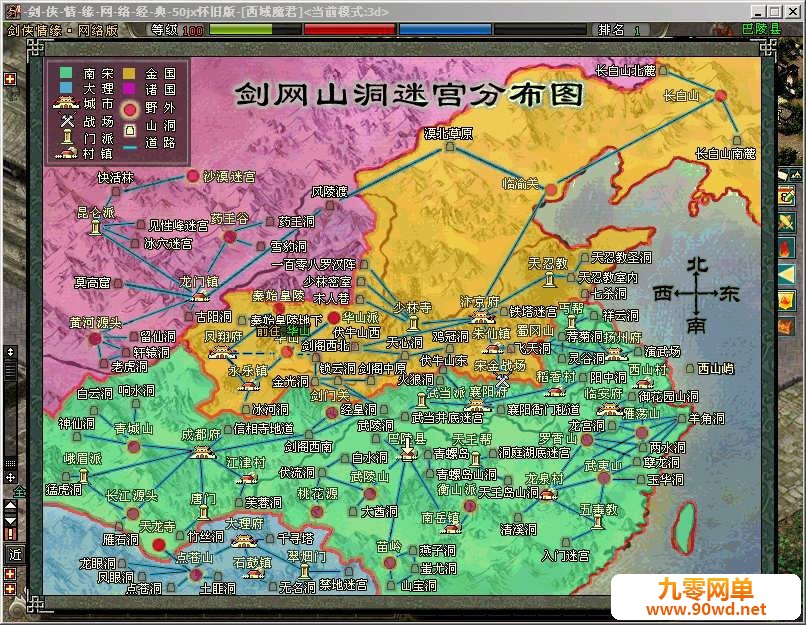Click the 扬州府 city icon
This screenshot has height=625, width=806.
(615, 354)
